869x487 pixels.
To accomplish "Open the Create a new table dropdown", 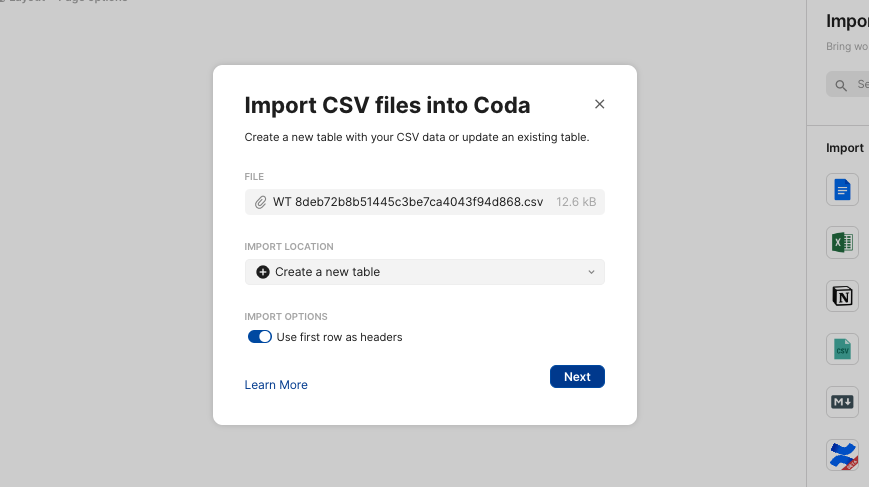I will (425, 272).
